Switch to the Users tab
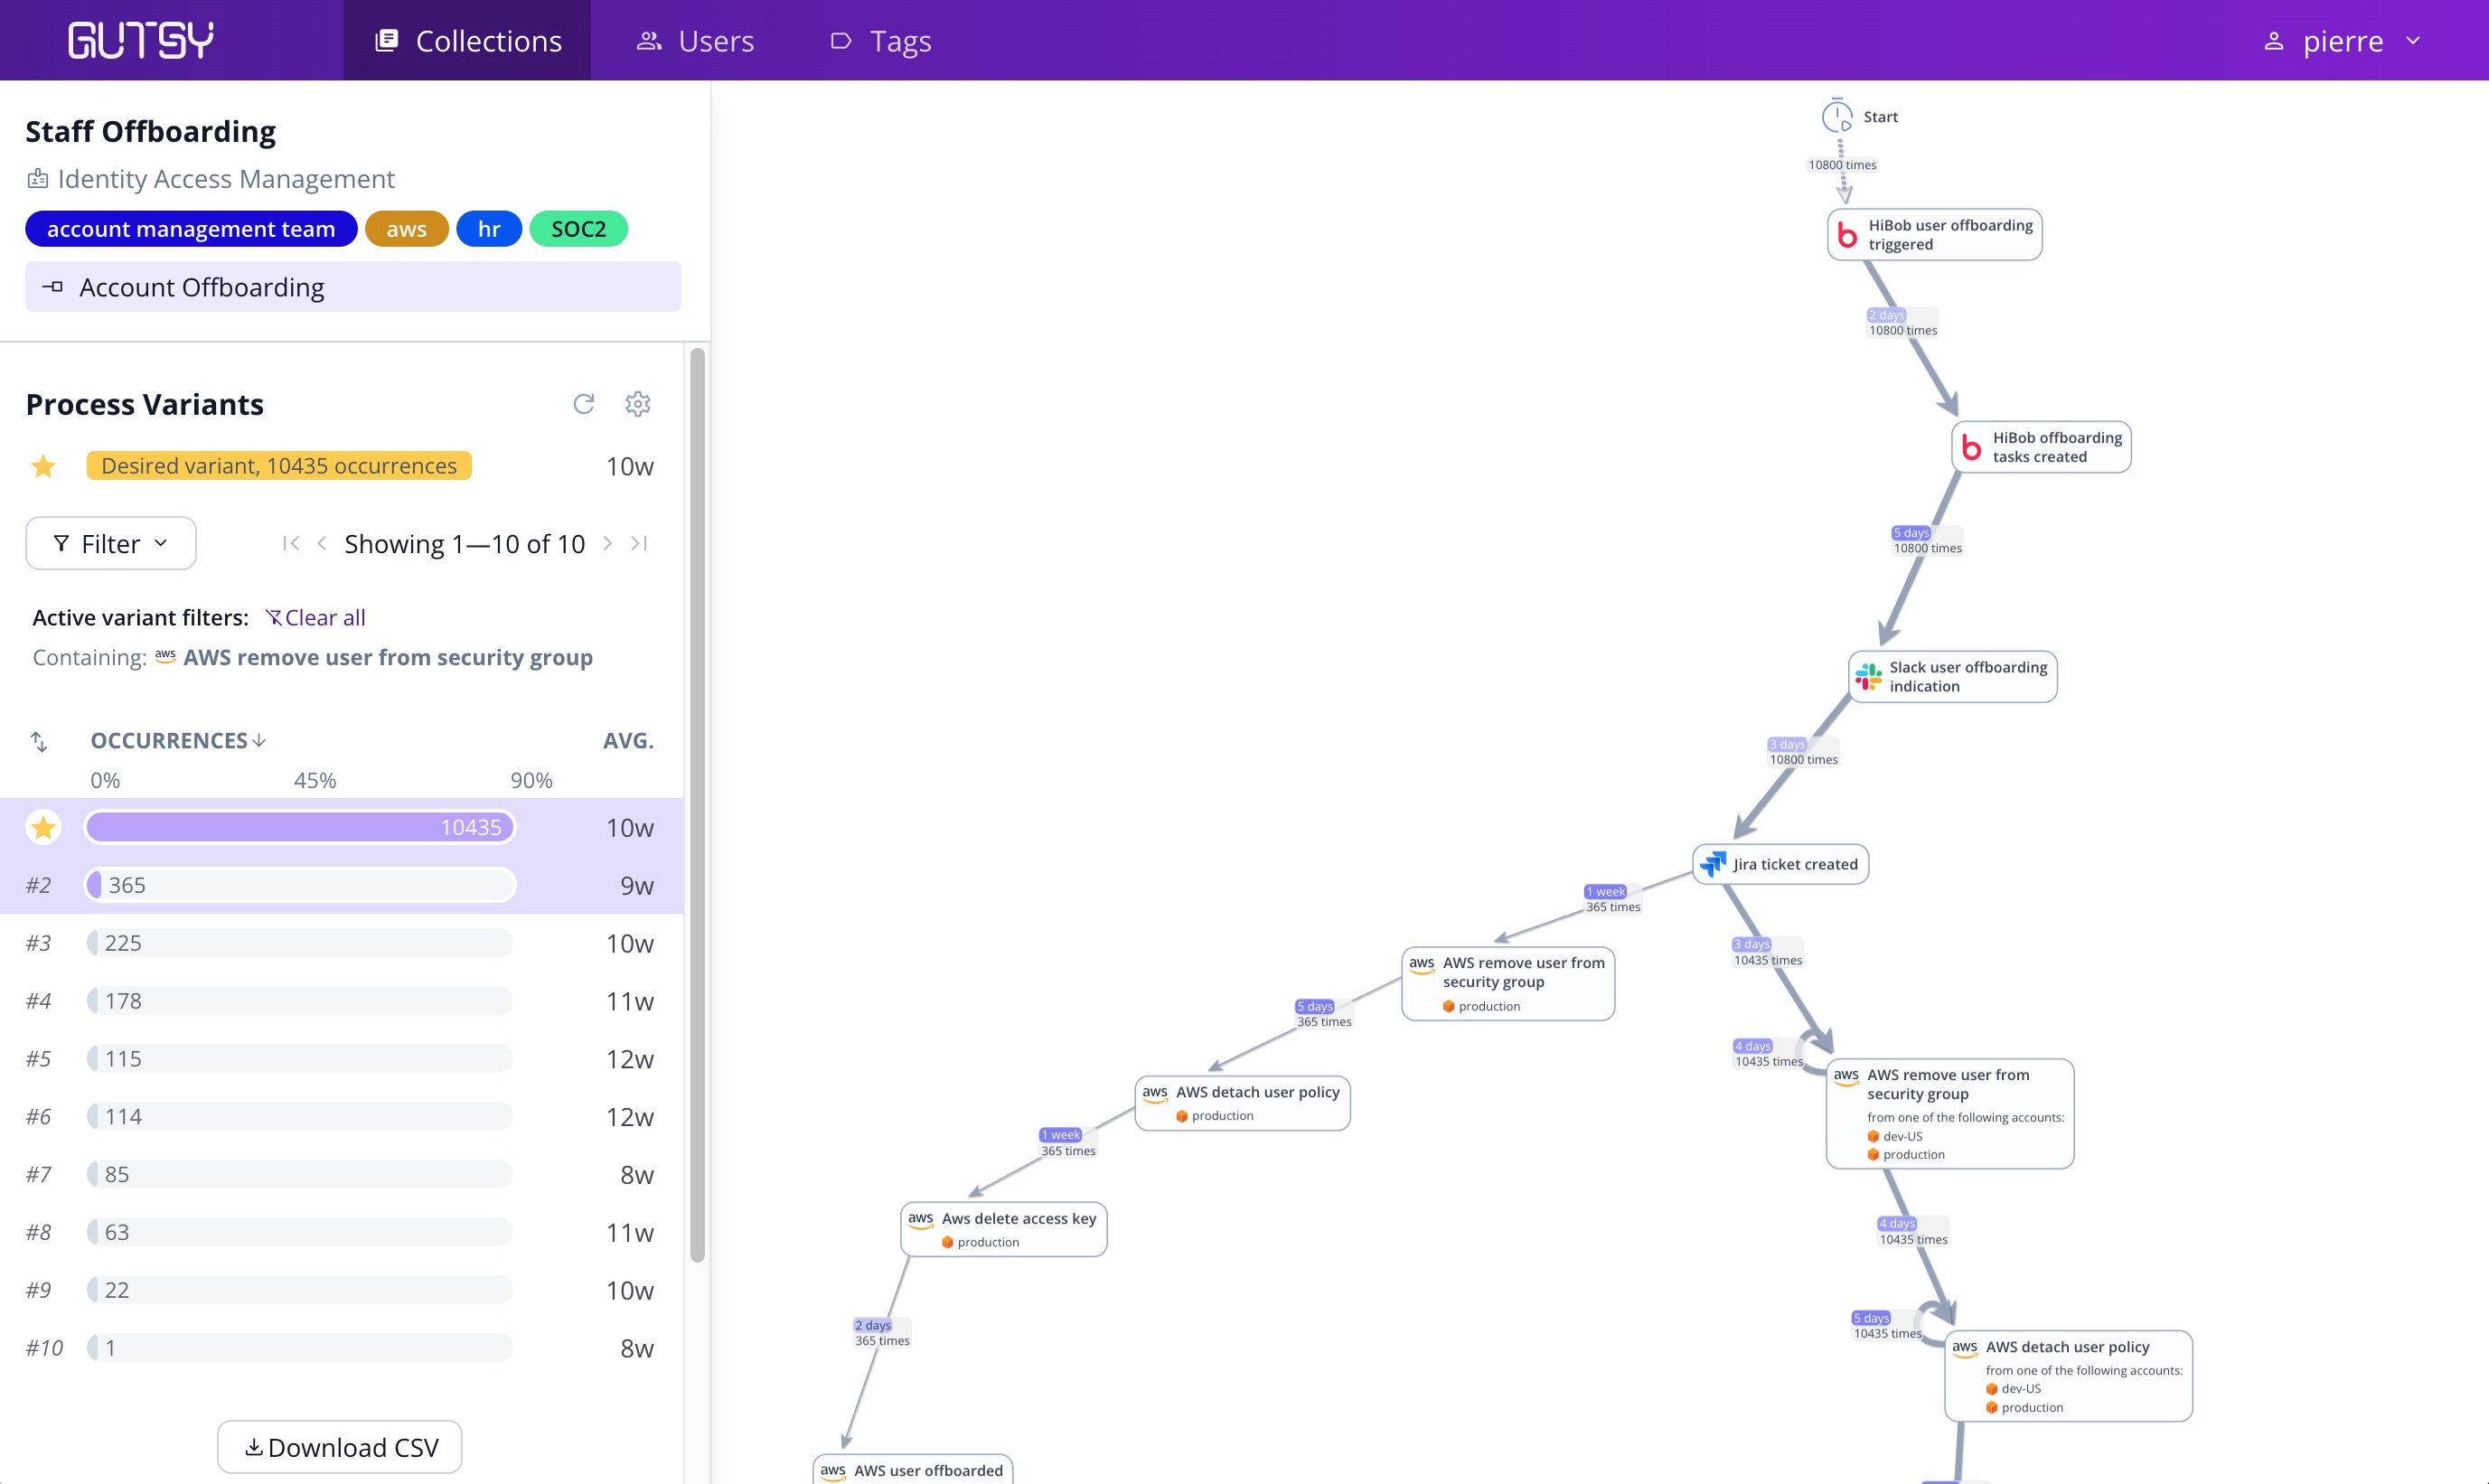The image size is (2489, 1484). (x=696, y=40)
